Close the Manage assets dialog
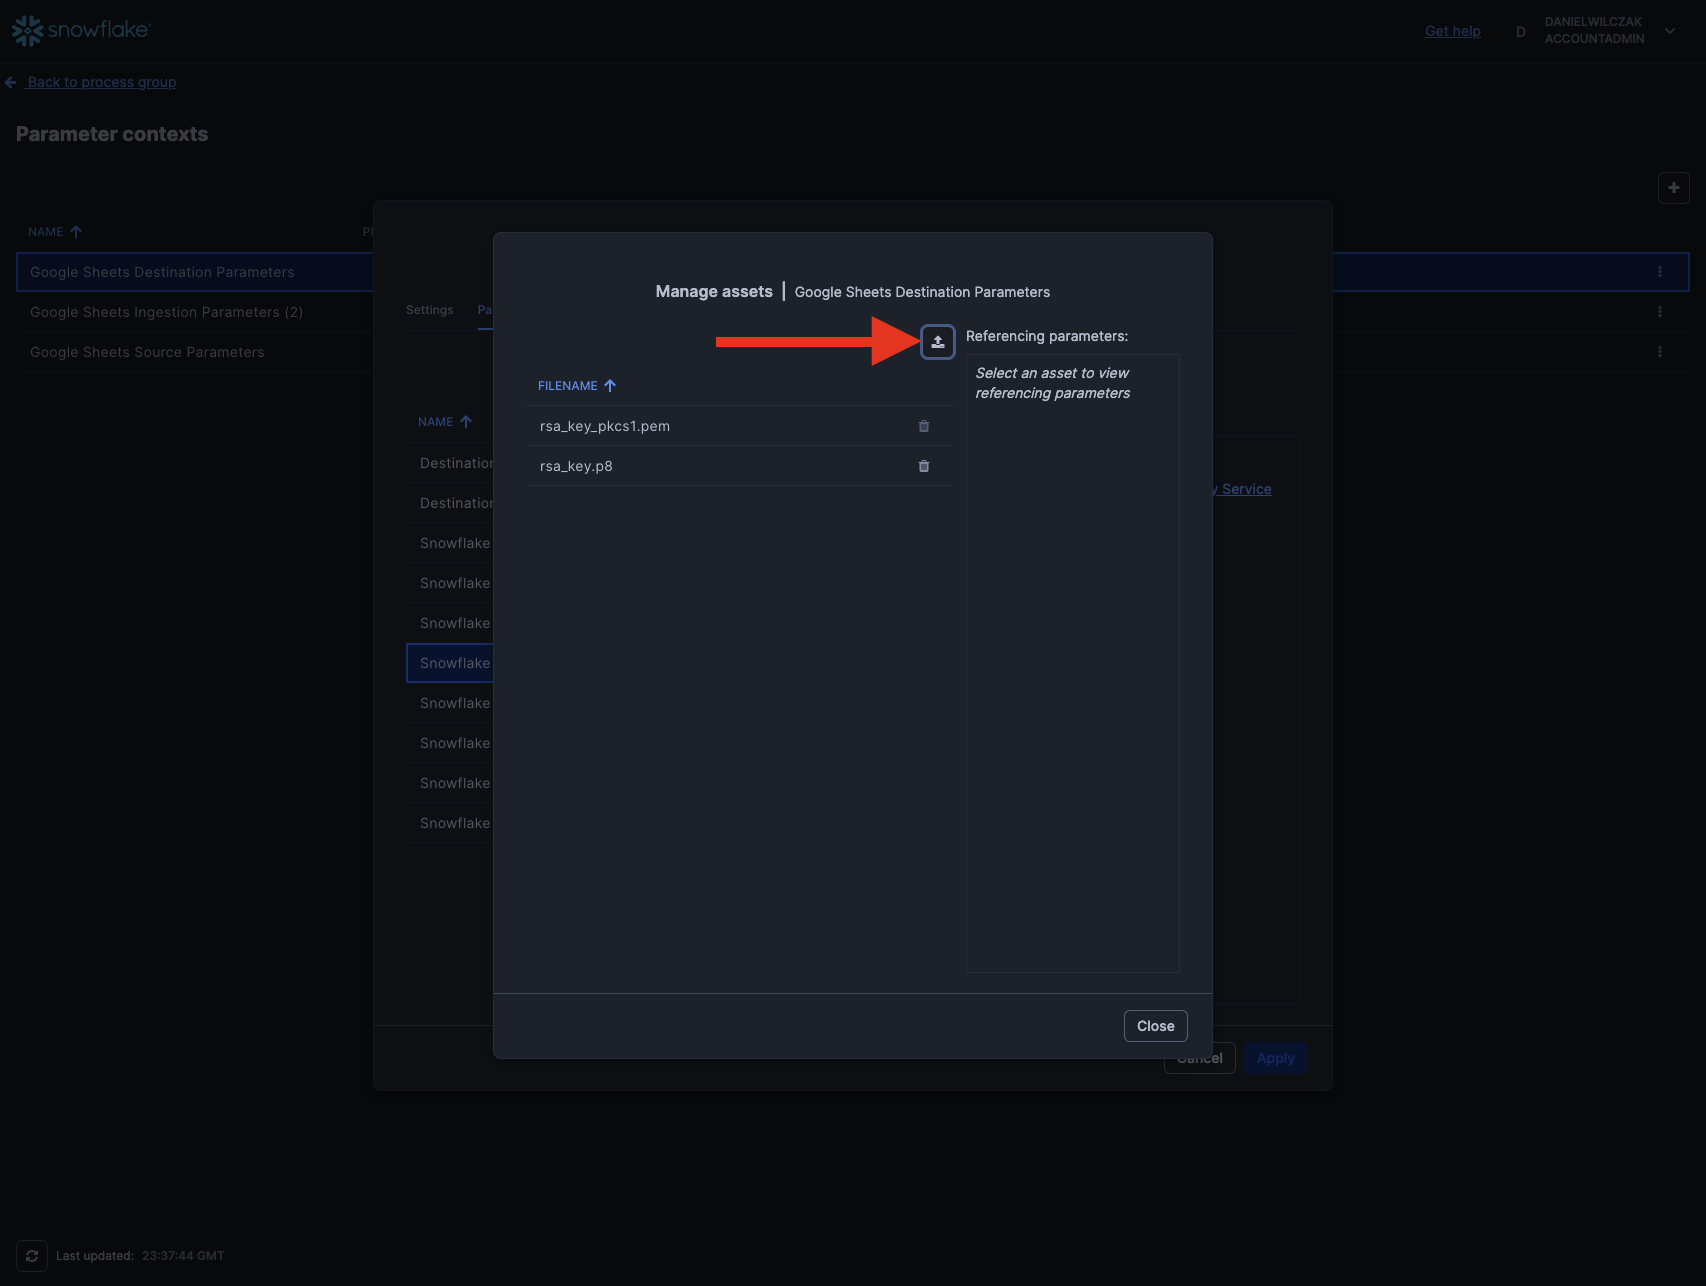Viewport: 1706px width, 1286px height. [1155, 1026]
